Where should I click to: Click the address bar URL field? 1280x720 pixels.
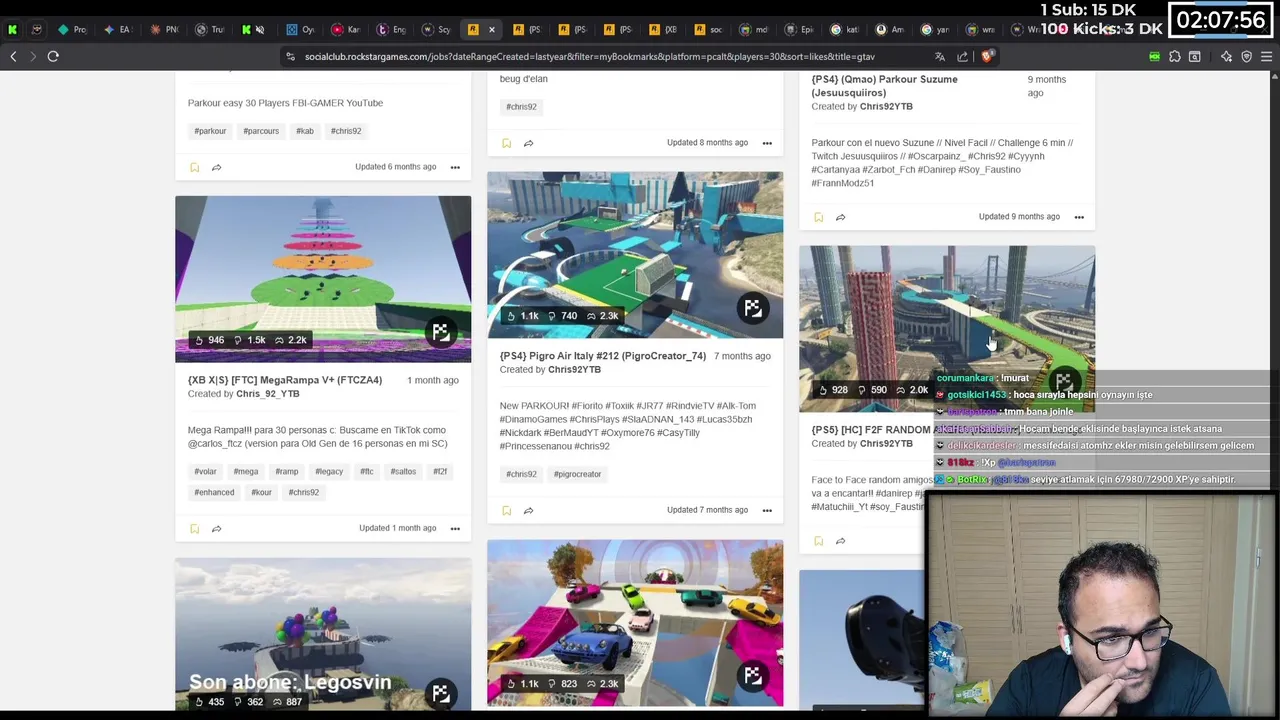click(x=590, y=57)
